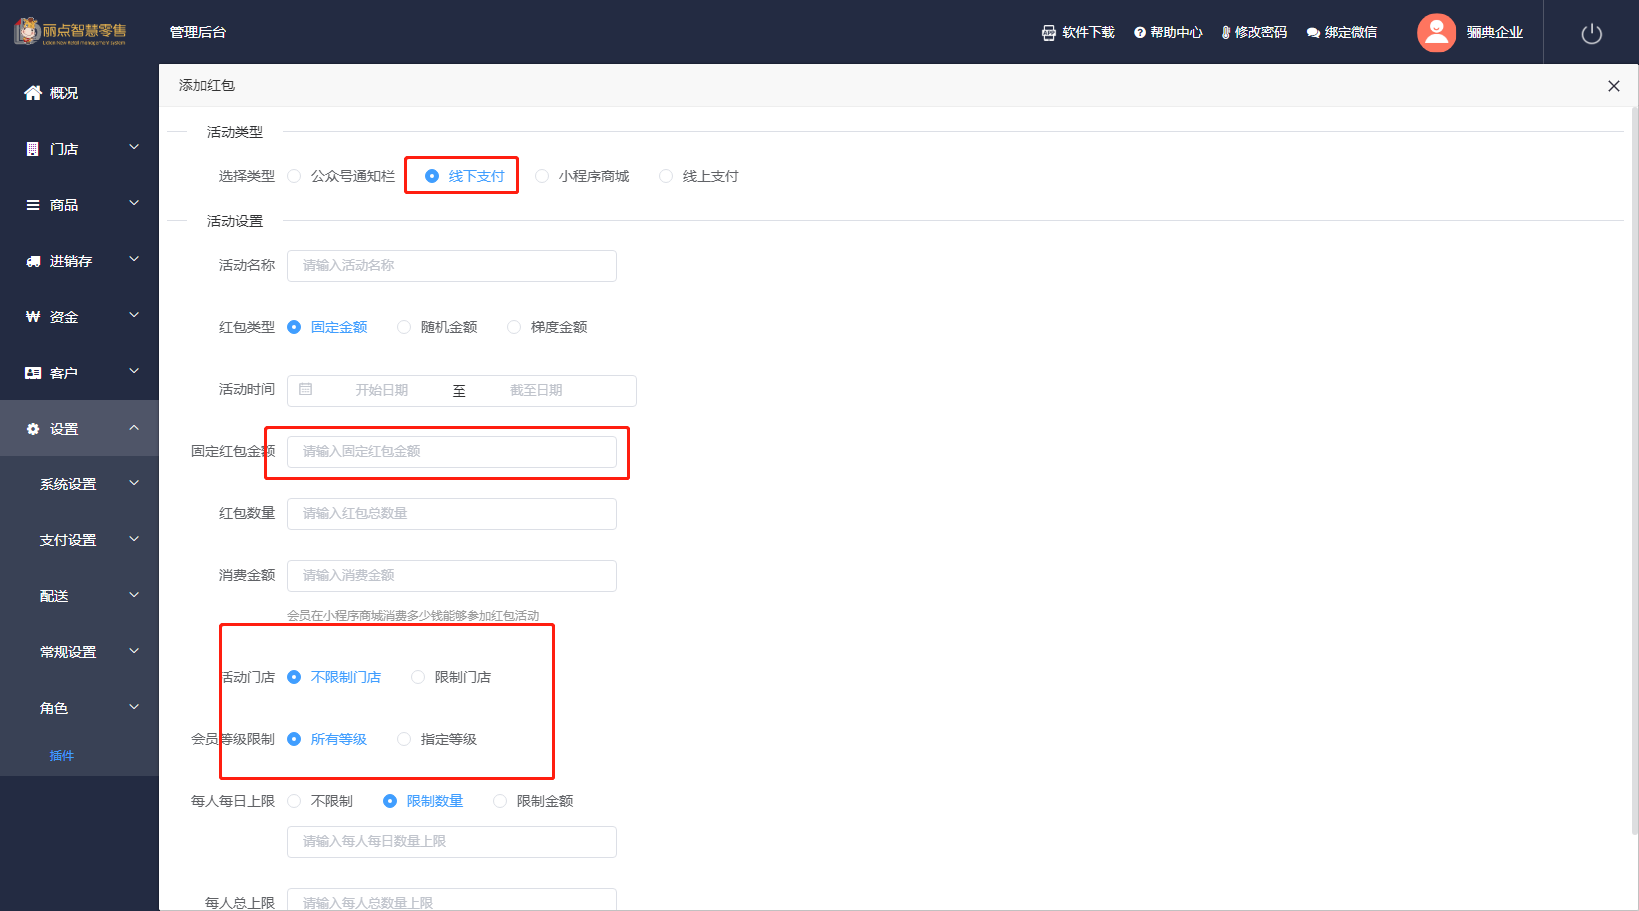Click the 概况 home icon

[x=33, y=93]
